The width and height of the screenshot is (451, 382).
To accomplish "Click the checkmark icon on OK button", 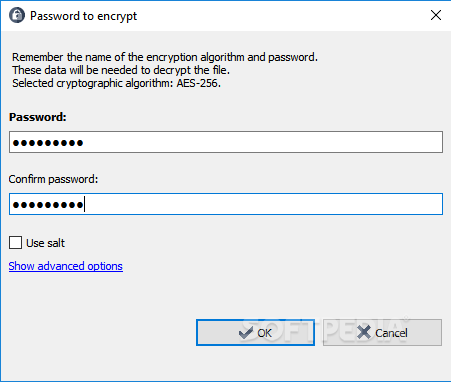I will 246,333.
